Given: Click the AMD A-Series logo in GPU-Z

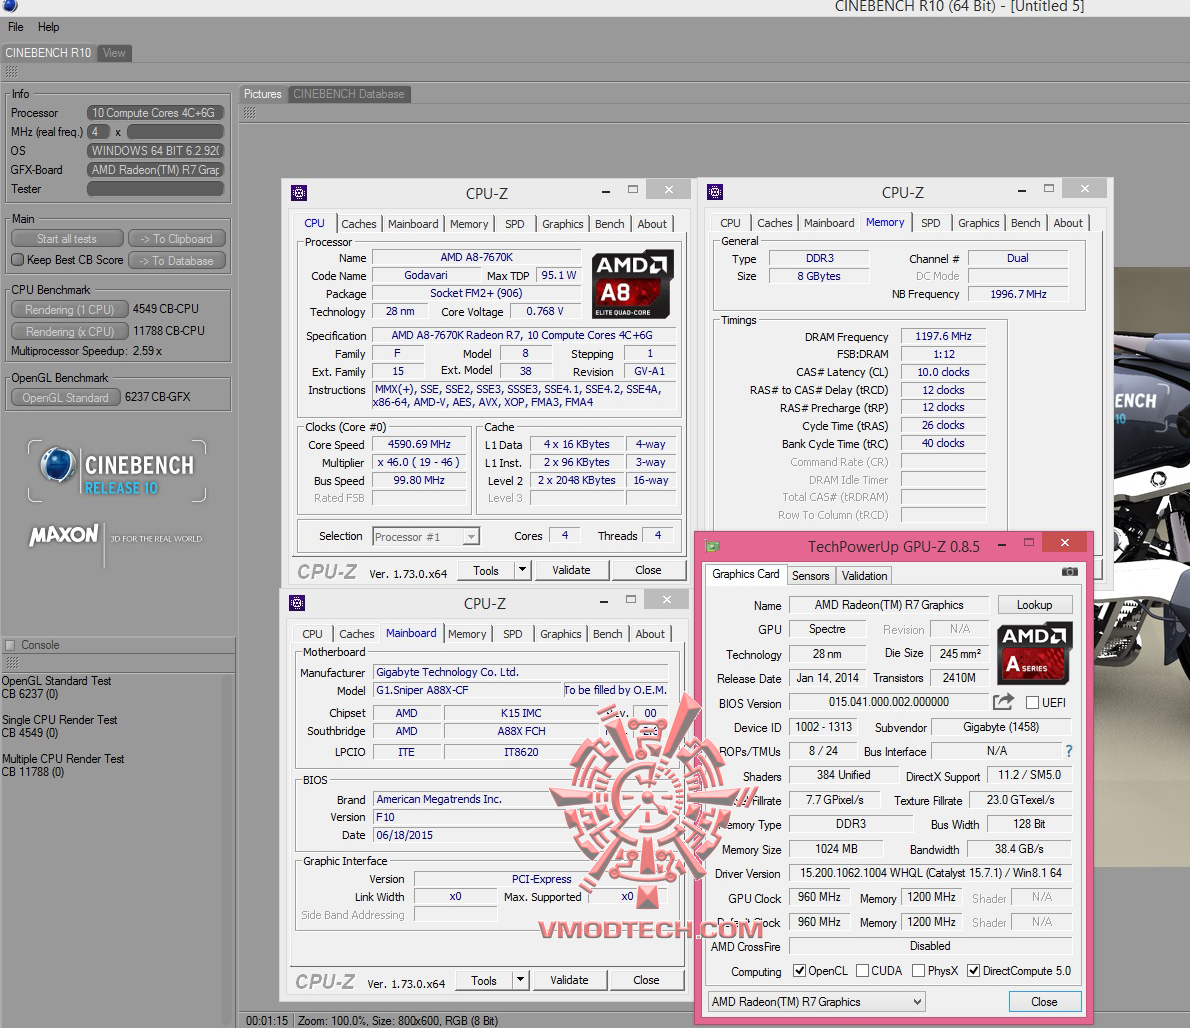Looking at the screenshot, I should point(1034,654).
